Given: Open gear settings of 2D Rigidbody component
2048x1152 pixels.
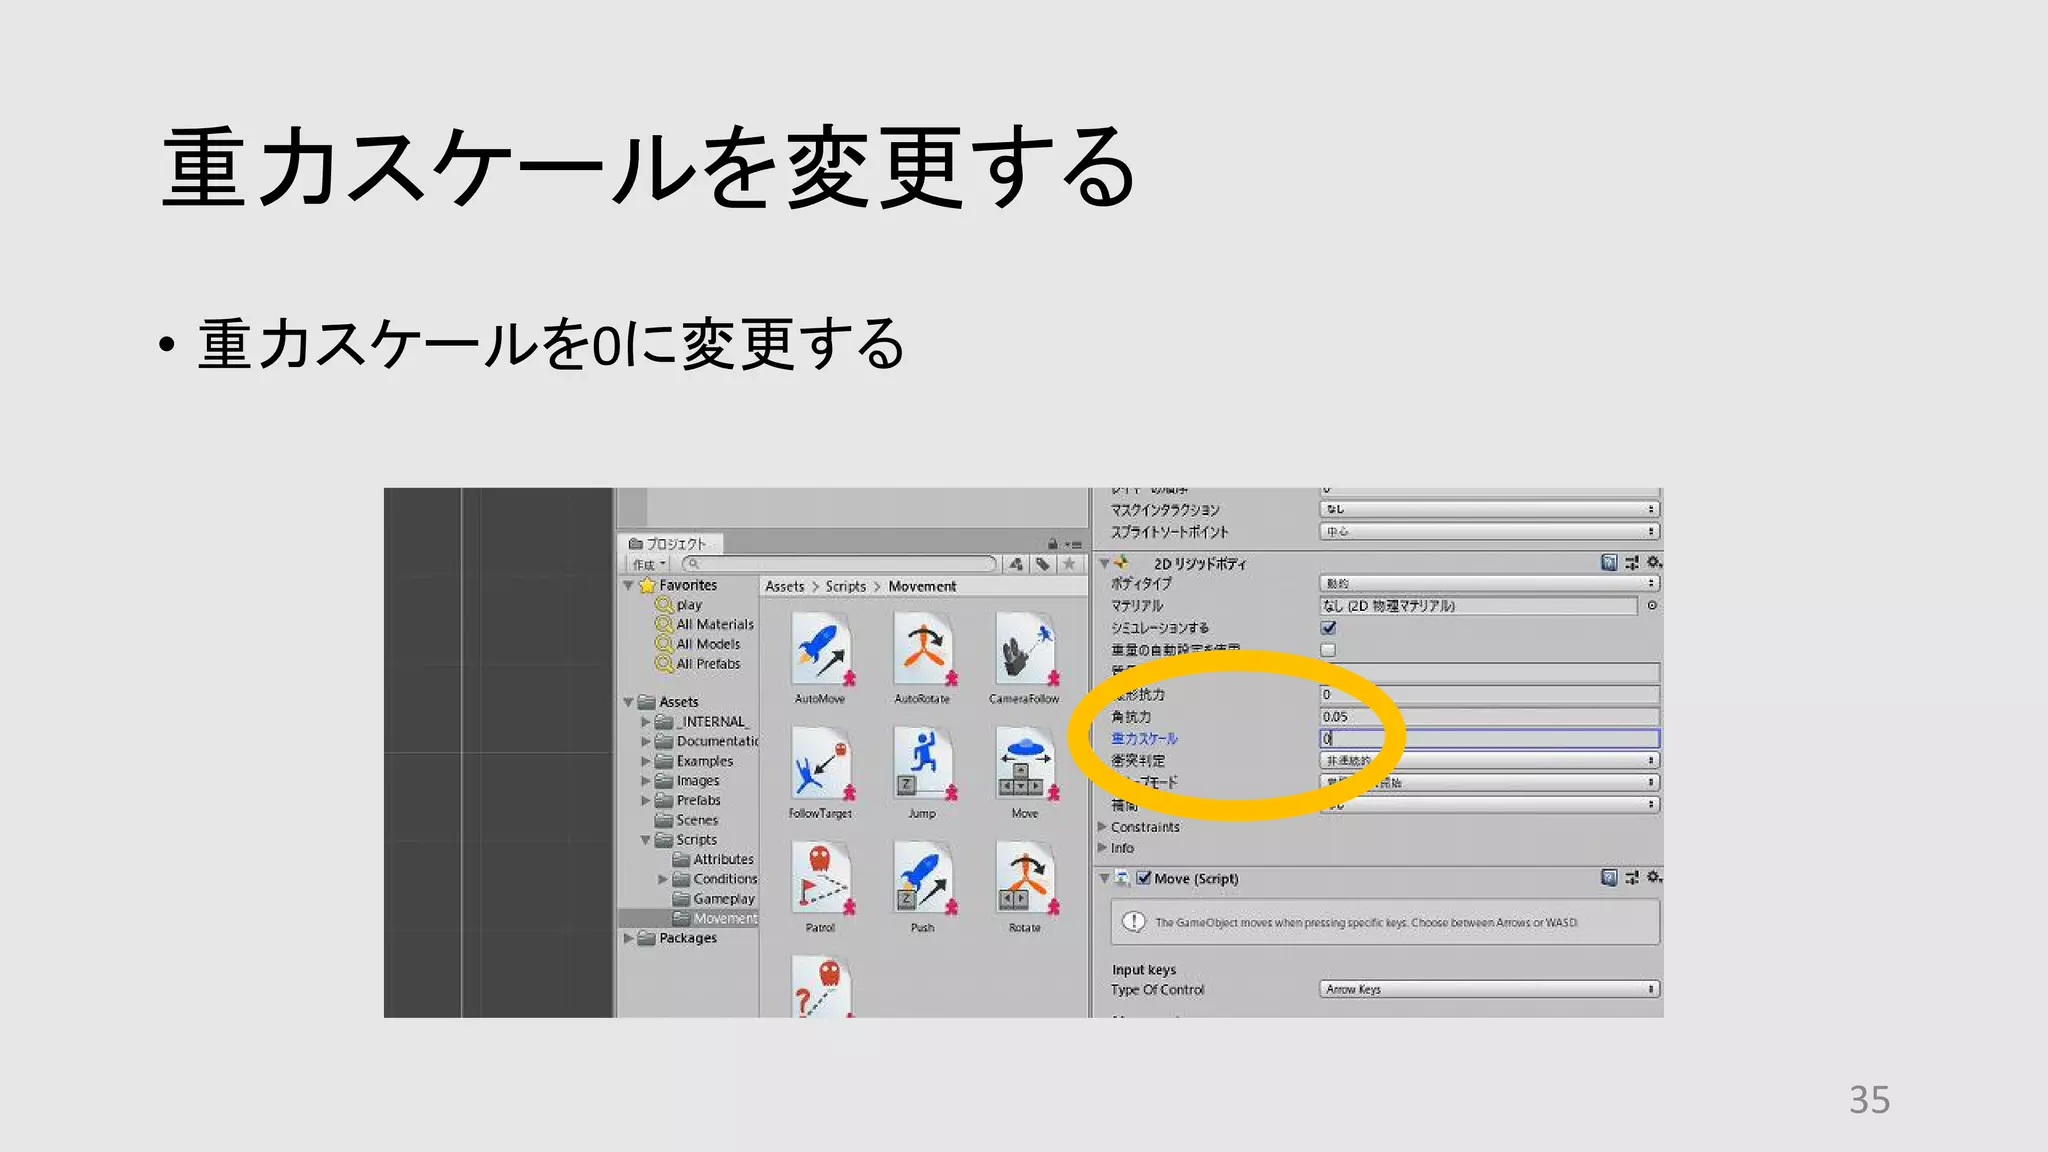Looking at the screenshot, I should tap(1654, 563).
